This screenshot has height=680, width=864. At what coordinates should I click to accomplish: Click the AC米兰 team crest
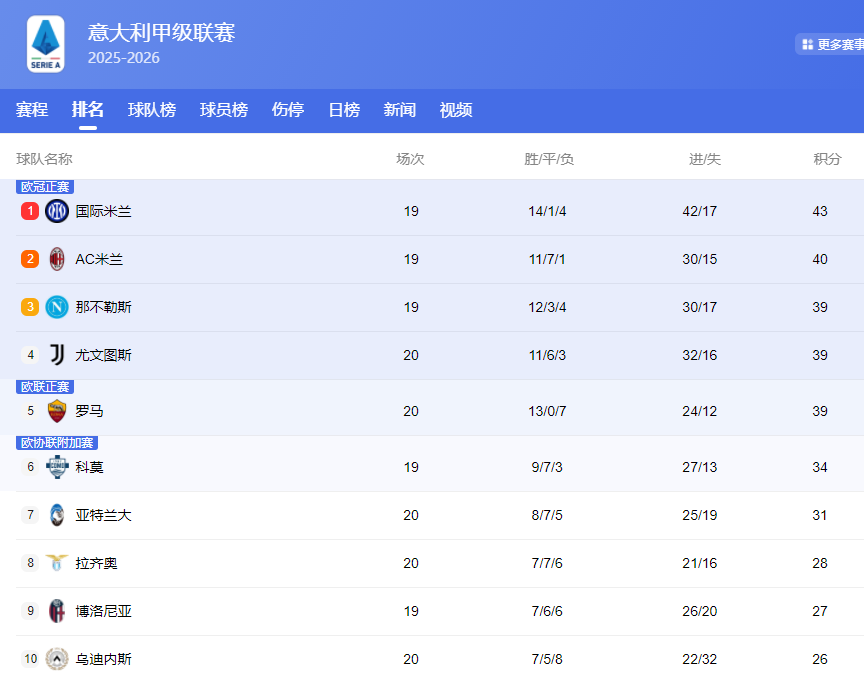57,259
